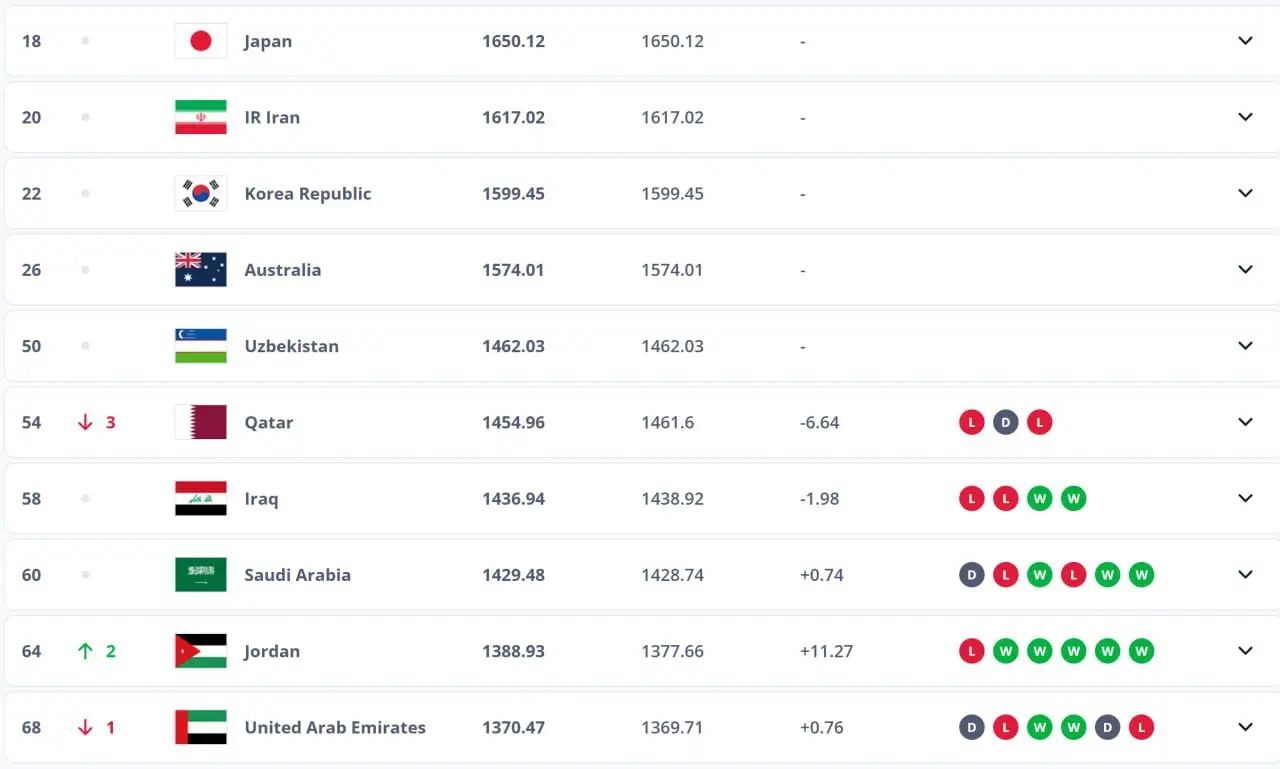1280x769 pixels.
Task: Click Jordan's green up-arrow rank change icon
Action: click(85, 651)
